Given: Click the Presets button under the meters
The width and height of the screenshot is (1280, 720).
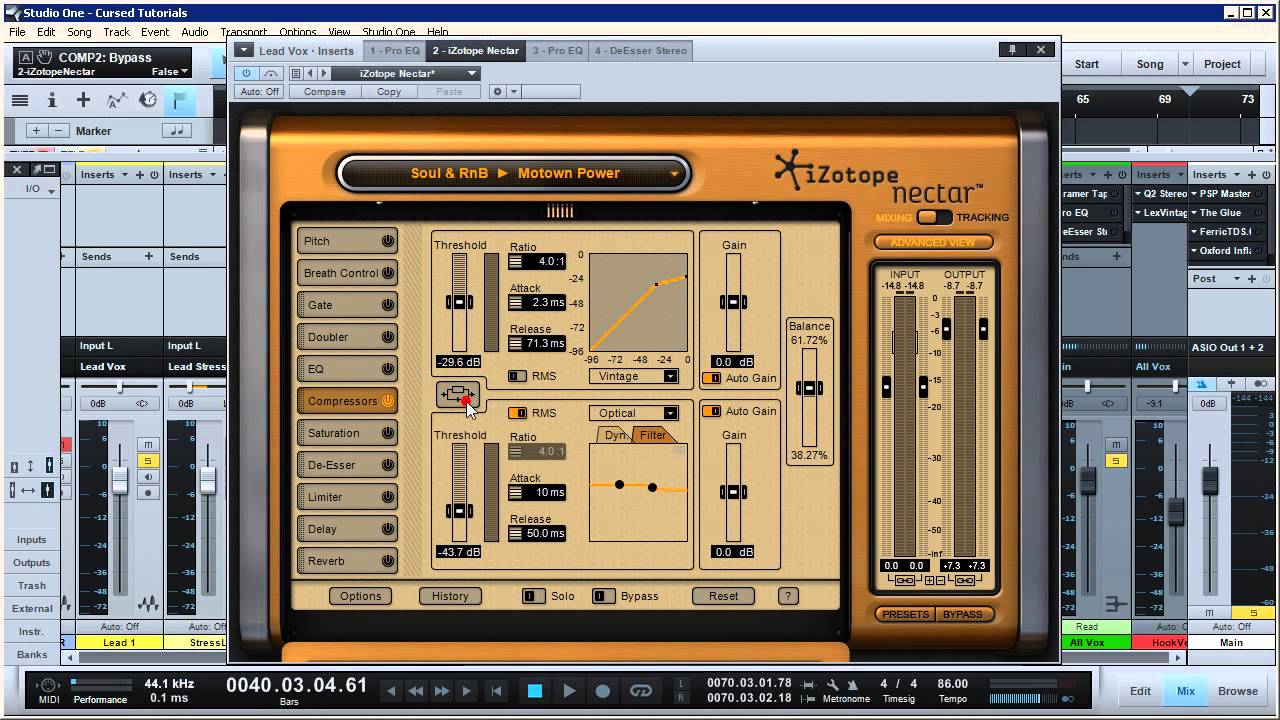Looking at the screenshot, I should 906,614.
